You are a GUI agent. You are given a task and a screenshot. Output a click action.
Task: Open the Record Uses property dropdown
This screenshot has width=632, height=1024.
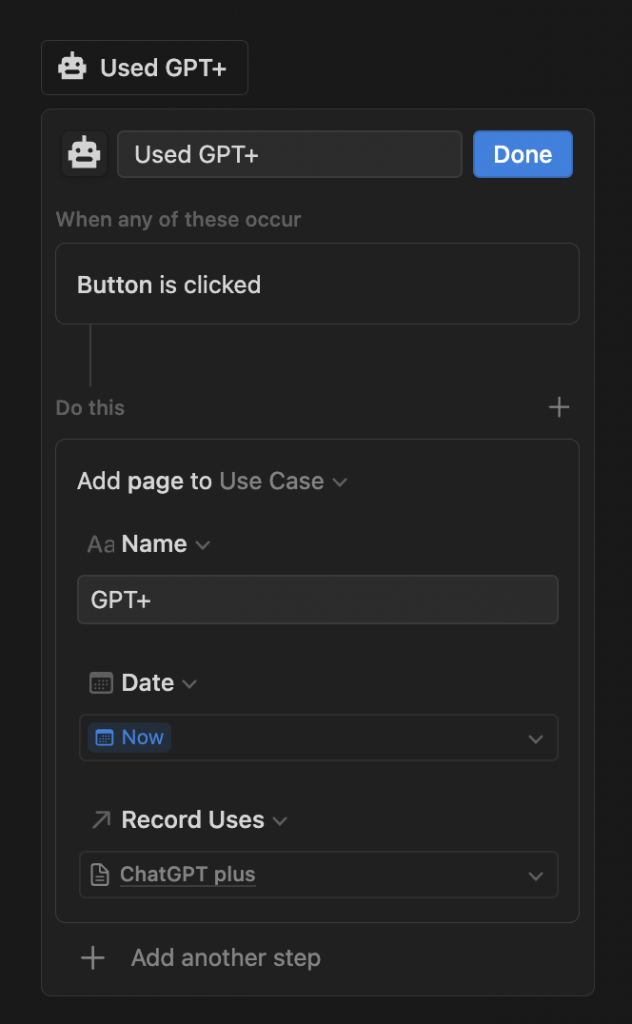280,821
